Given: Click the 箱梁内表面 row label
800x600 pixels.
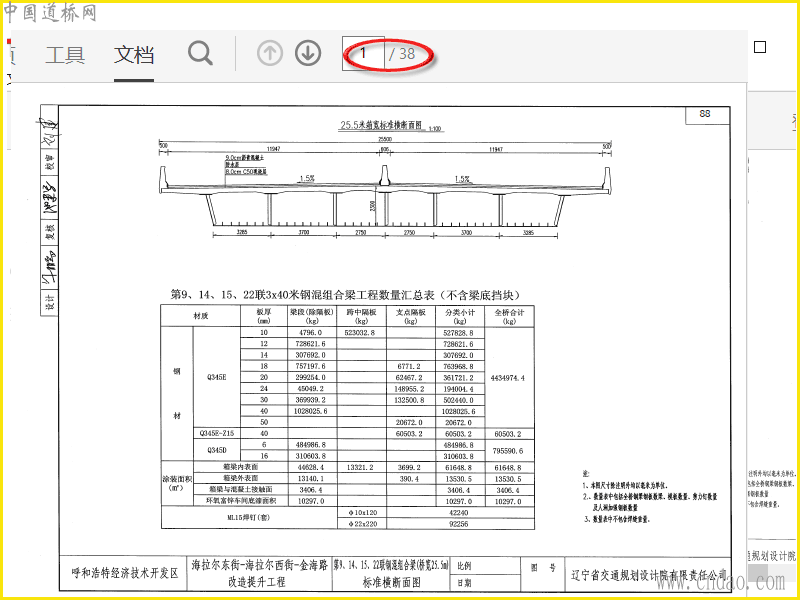Looking at the screenshot, I should point(240,467).
